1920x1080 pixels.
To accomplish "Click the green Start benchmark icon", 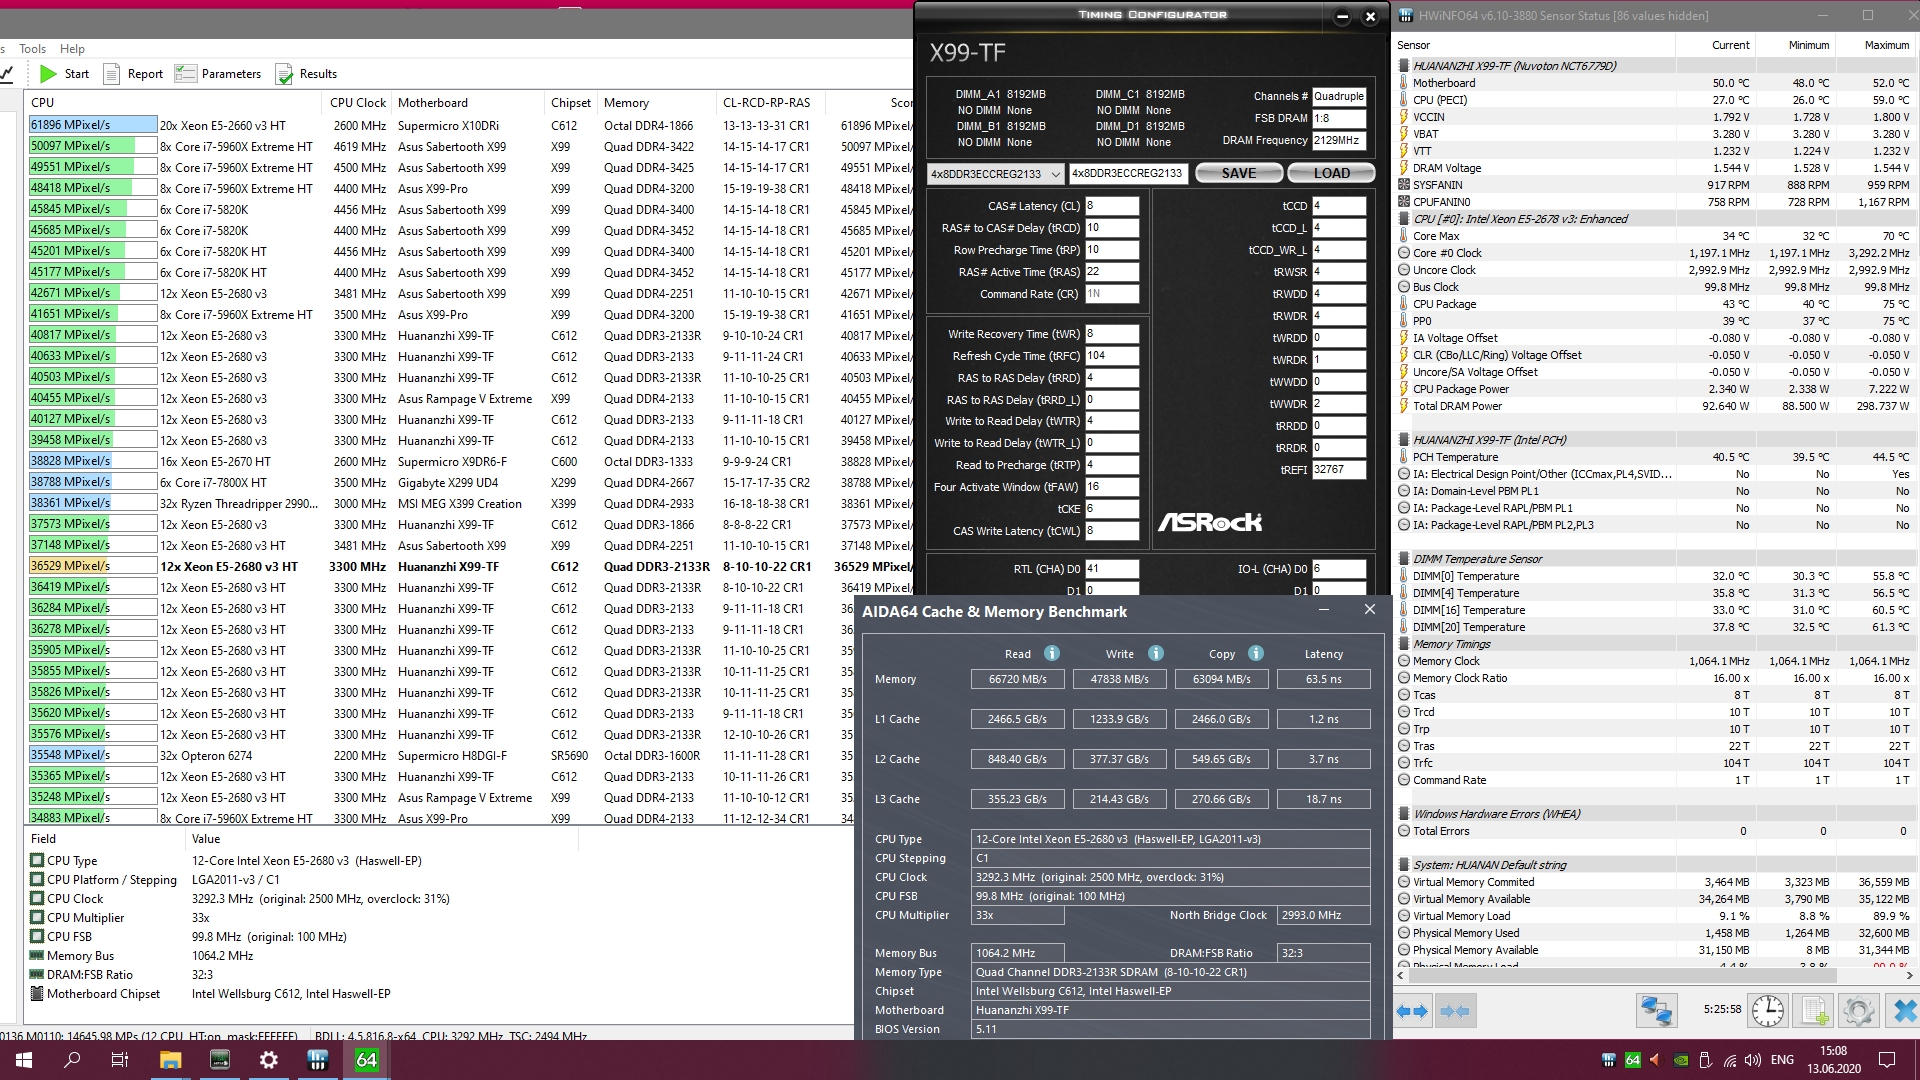I will tap(48, 74).
